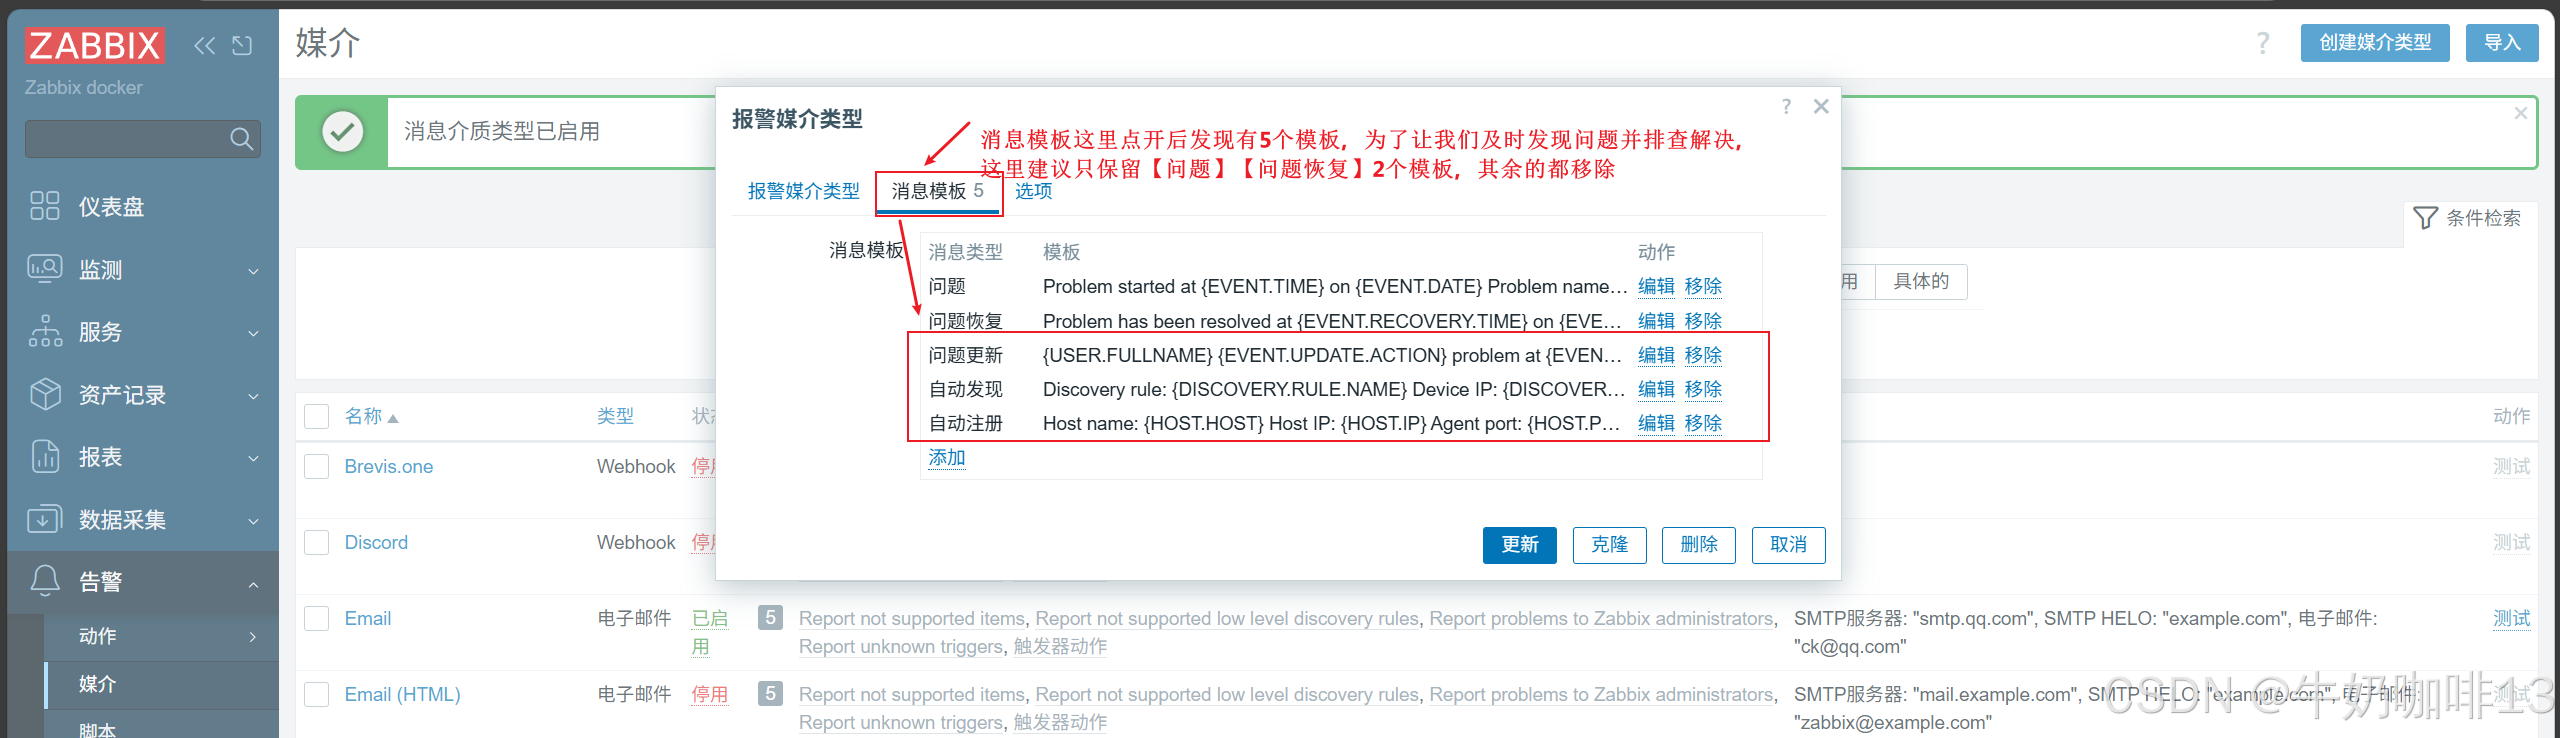Click the sidebar kiosk mode icon
Viewport: 2560px width, 738px height.
click(242, 45)
